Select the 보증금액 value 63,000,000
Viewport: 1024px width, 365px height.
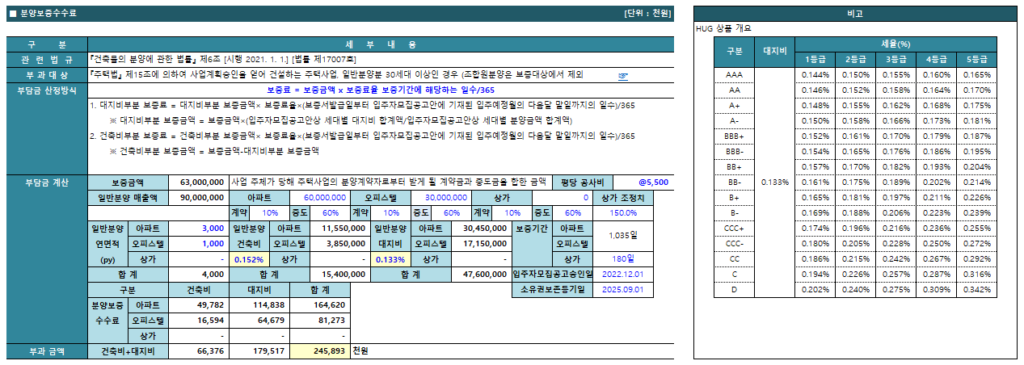[199, 182]
